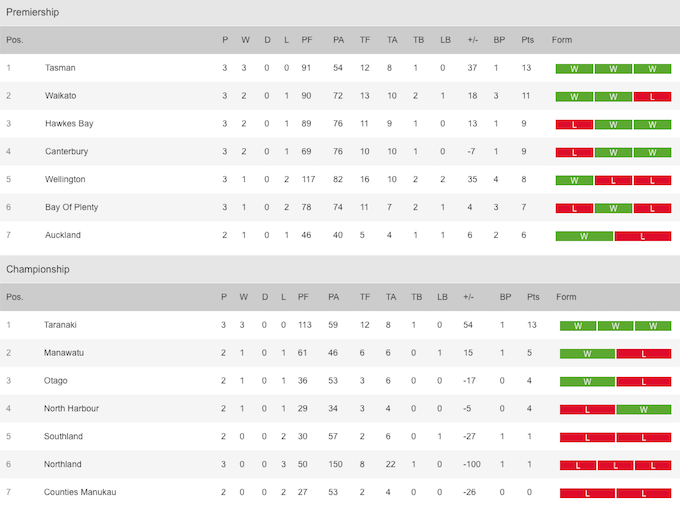680x509 pixels.
Task: Click Tasman's first green W form badge
Action: click(x=574, y=69)
